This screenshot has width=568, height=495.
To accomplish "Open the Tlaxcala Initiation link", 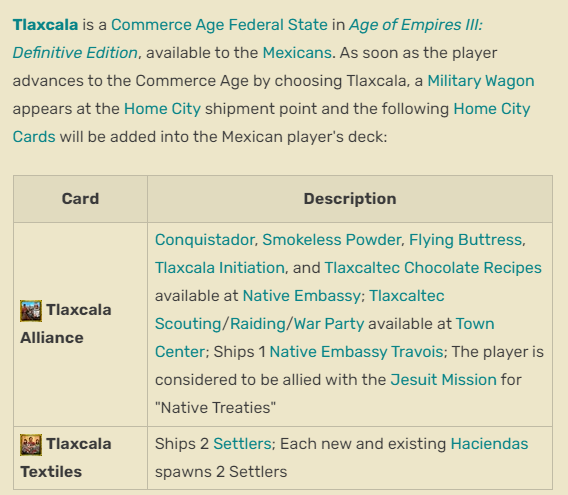I will pos(220,268).
